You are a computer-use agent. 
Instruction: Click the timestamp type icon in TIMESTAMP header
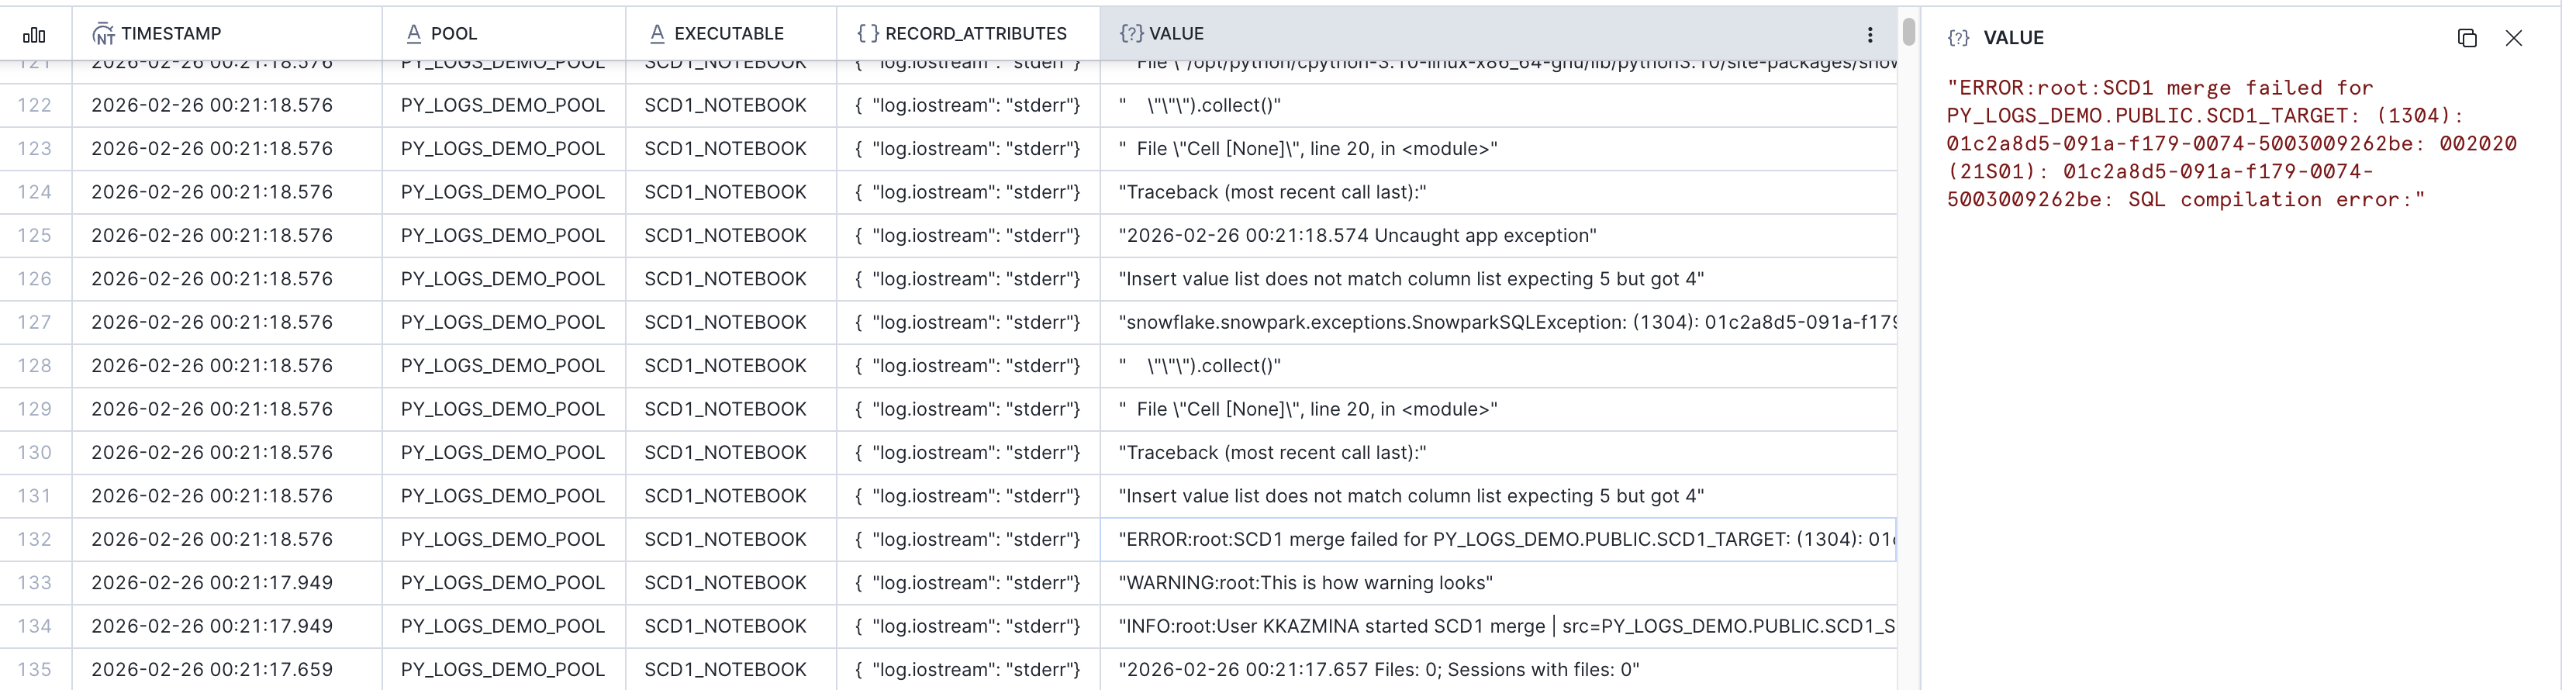pyautogui.click(x=103, y=34)
